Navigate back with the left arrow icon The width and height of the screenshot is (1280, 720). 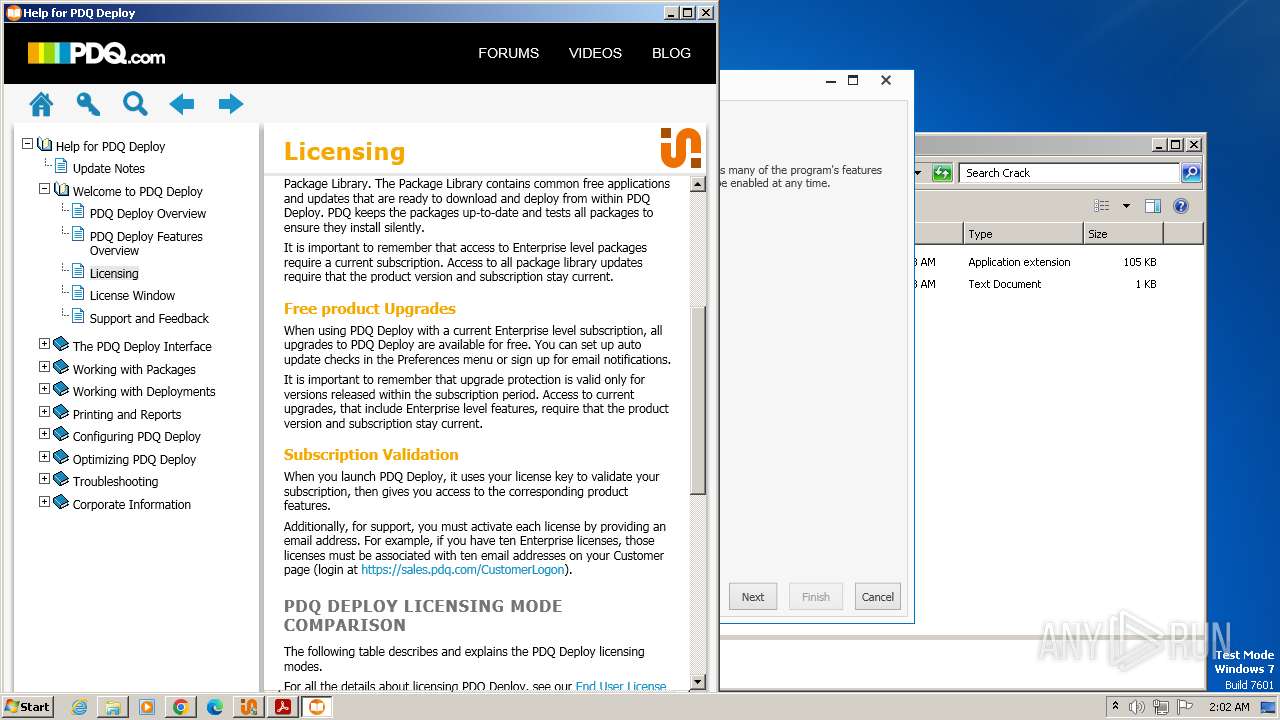[x=182, y=104]
